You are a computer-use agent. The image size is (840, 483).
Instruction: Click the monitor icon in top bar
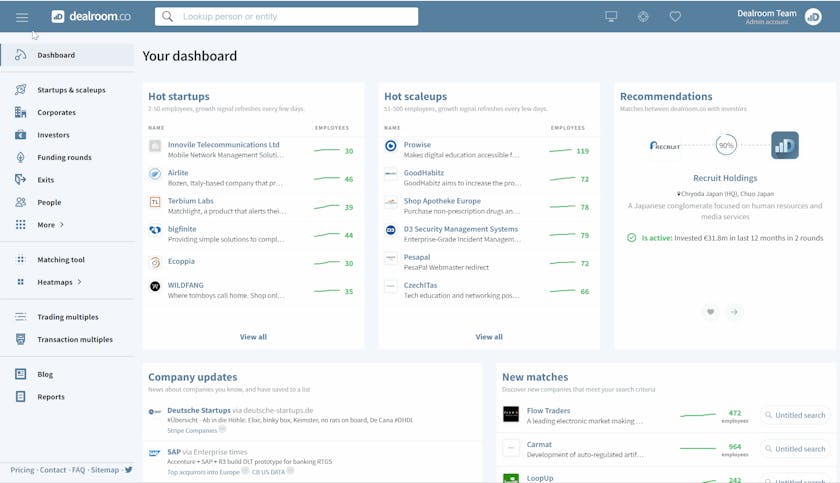coord(612,17)
